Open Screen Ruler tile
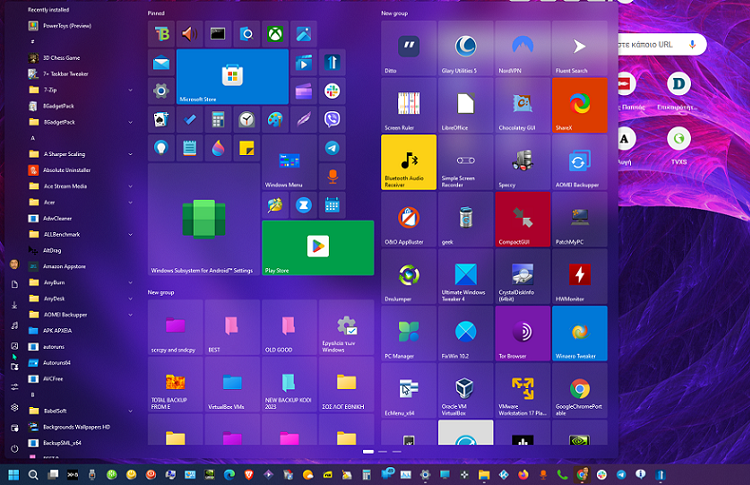Image resolution: width=750 pixels, height=485 pixels. coord(409,105)
